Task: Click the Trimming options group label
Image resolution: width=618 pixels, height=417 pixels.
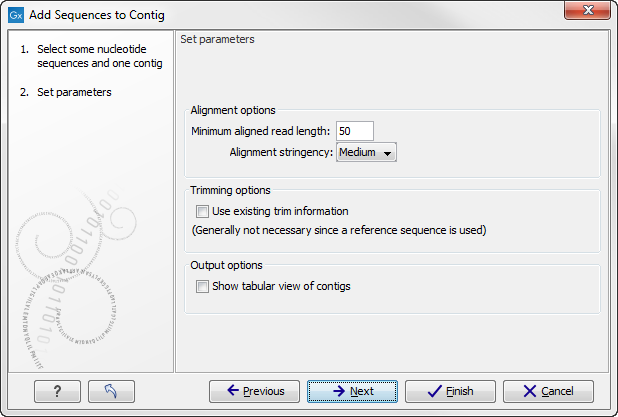Action: pos(231,190)
